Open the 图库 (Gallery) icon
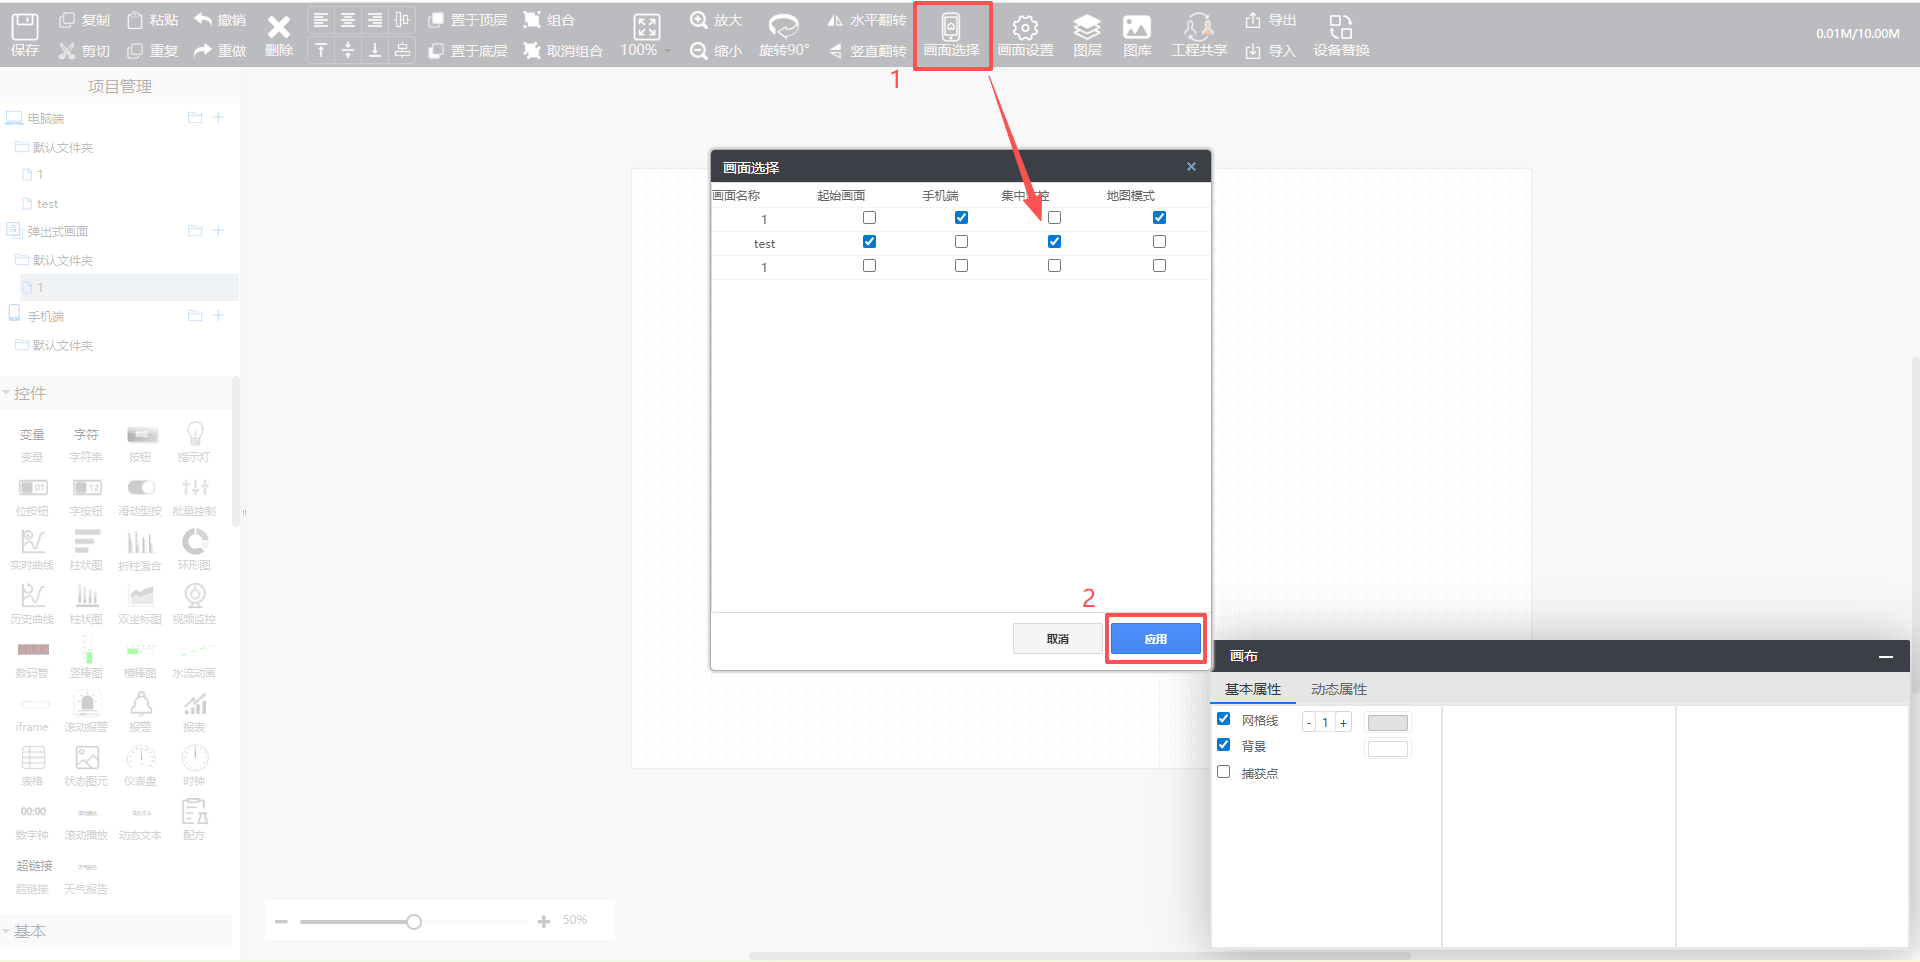Screen dimensions: 1920x962 pos(1137,34)
